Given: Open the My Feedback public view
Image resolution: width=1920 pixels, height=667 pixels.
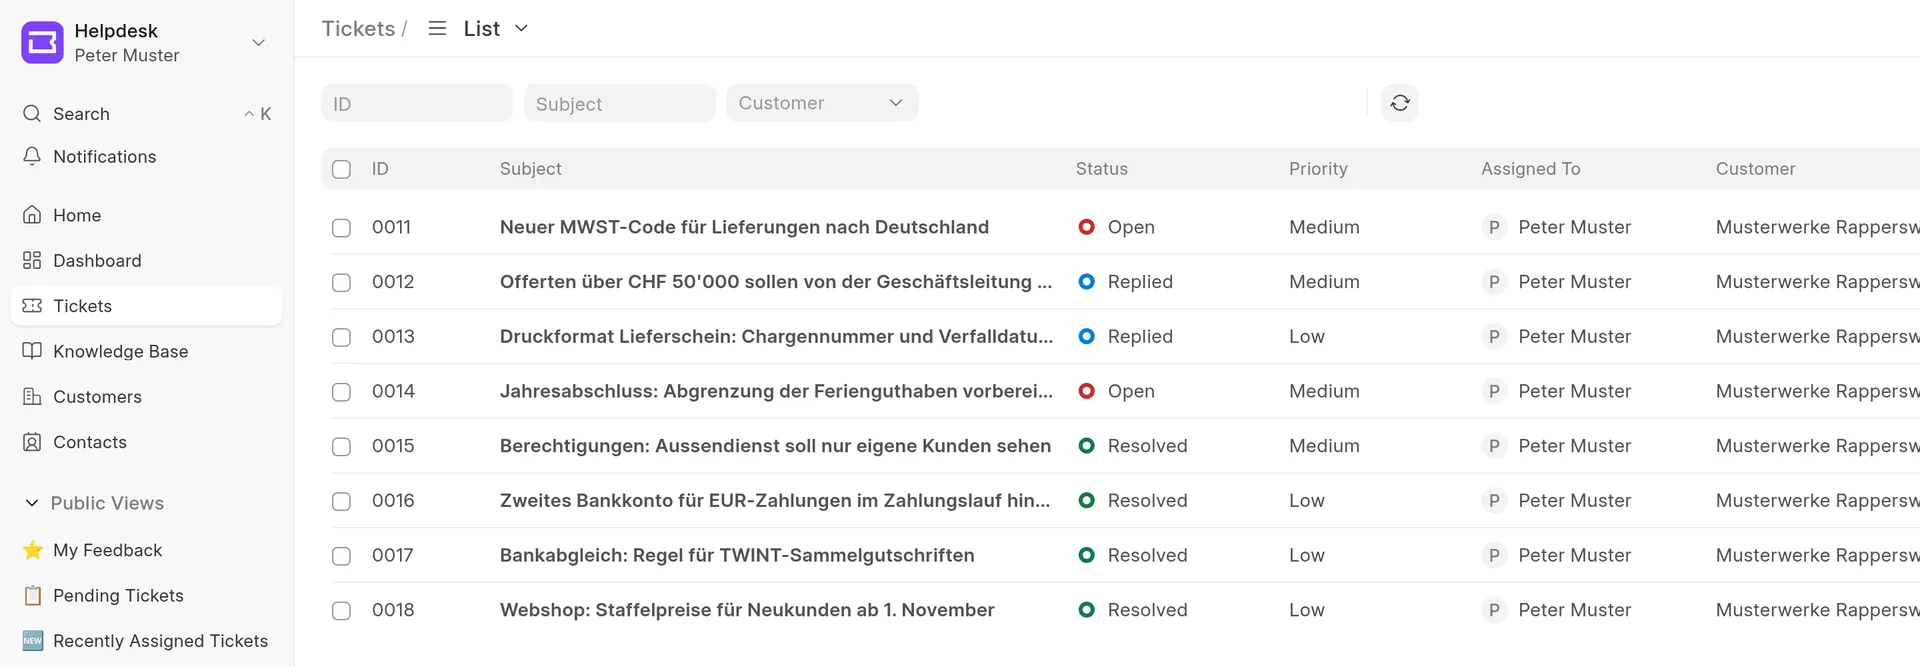Looking at the screenshot, I should (x=146, y=550).
